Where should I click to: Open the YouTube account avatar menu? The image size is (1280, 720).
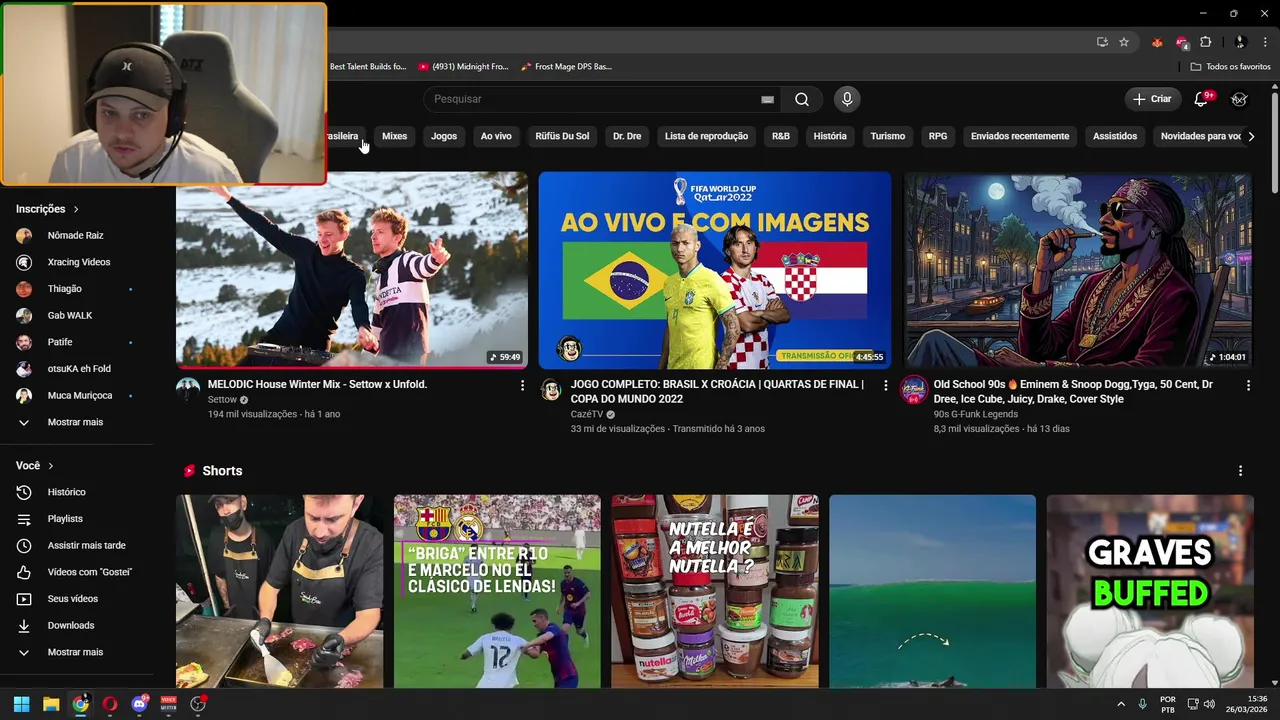(x=1239, y=99)
